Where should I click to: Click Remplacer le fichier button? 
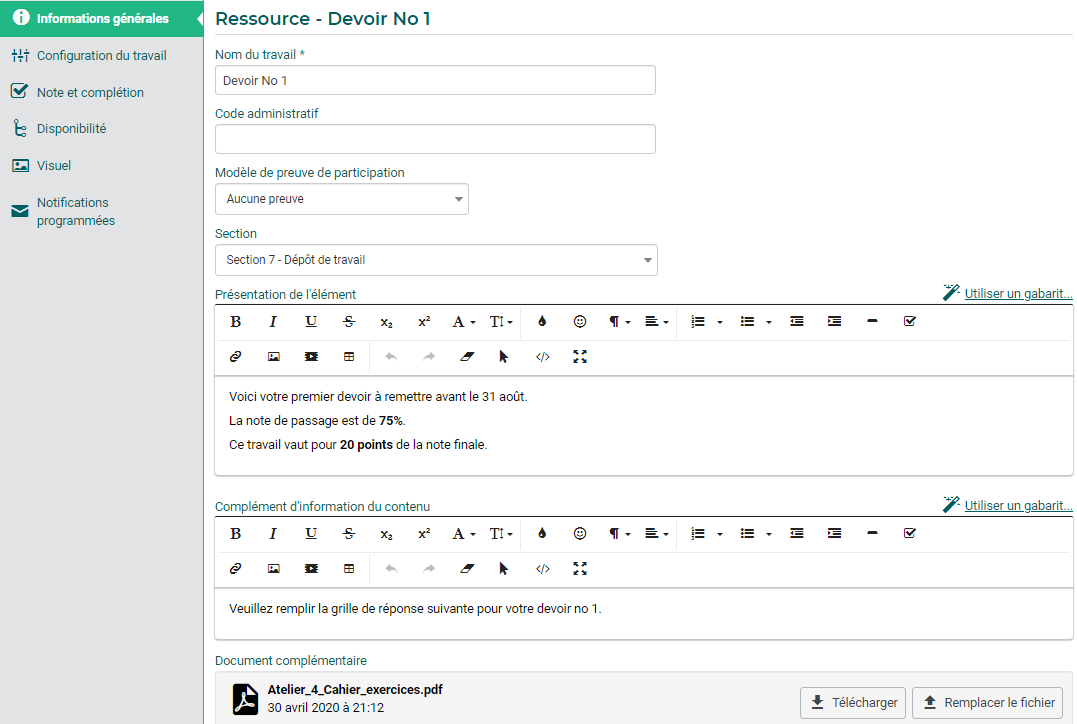tap(988, 703)
